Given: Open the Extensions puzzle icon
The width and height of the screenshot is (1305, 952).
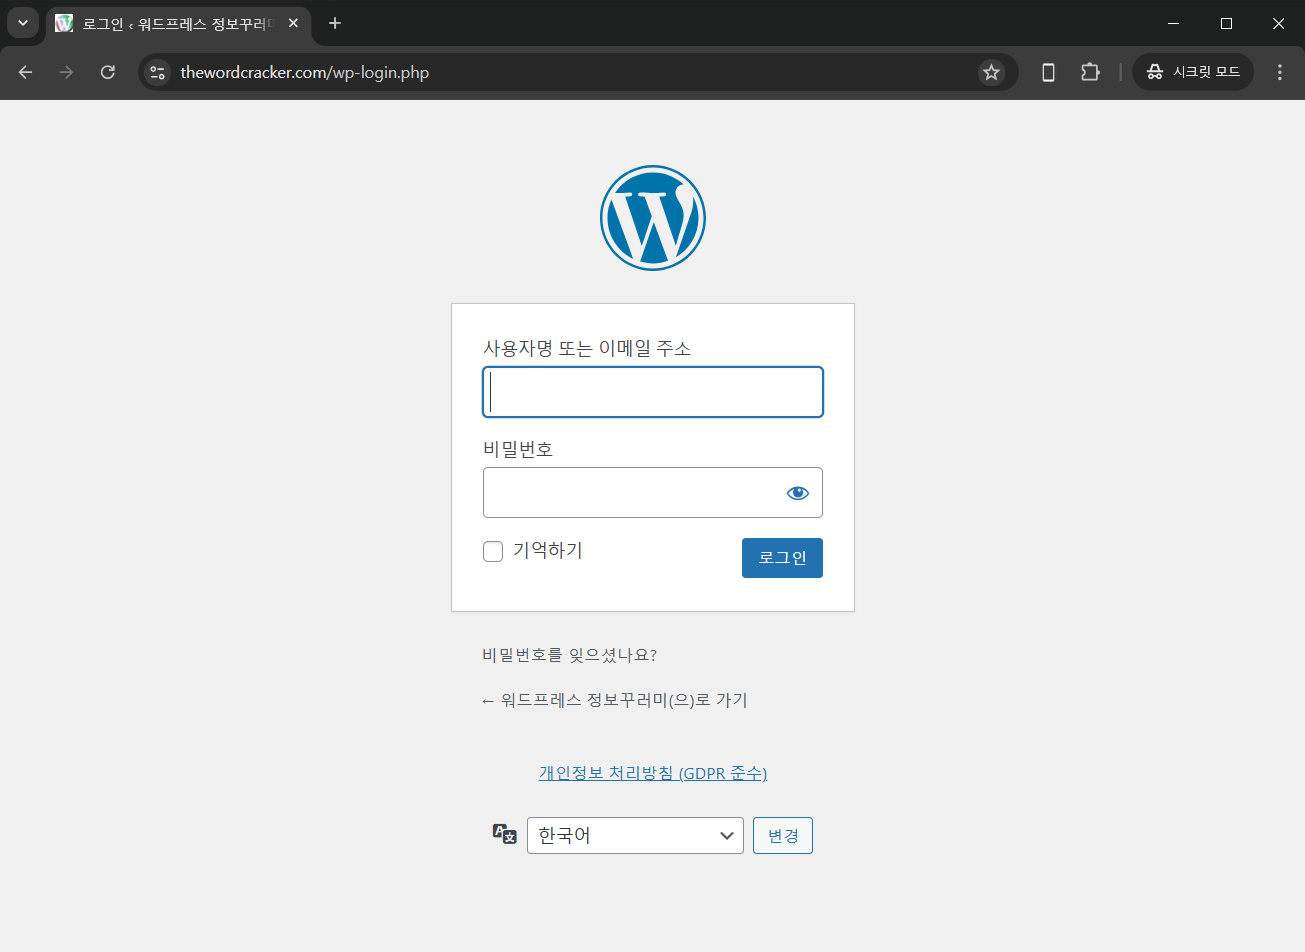Looking at the screenshot, I should point(1090,72).
